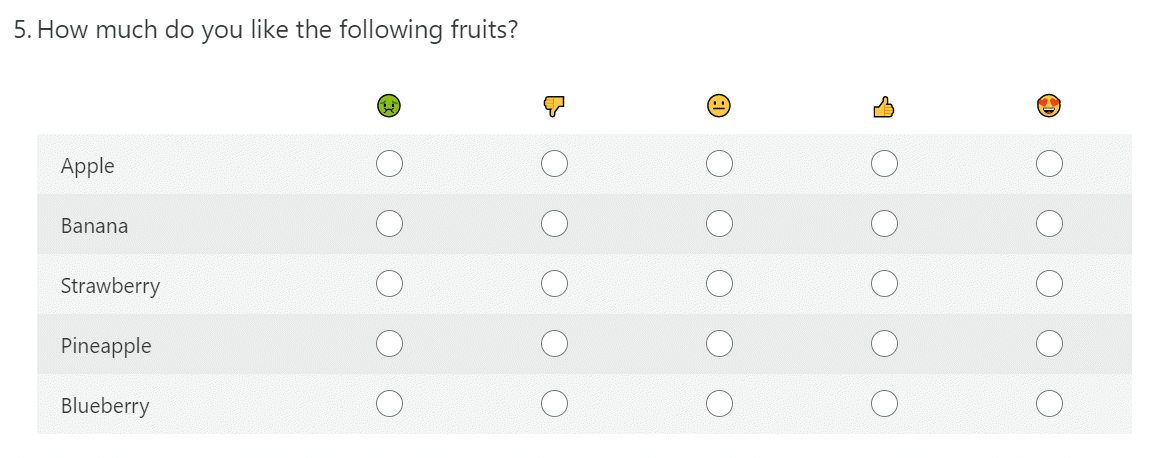Rate Blueberry with heart-eyes option
The image size is (1163, 458).
click(1049, 404)
